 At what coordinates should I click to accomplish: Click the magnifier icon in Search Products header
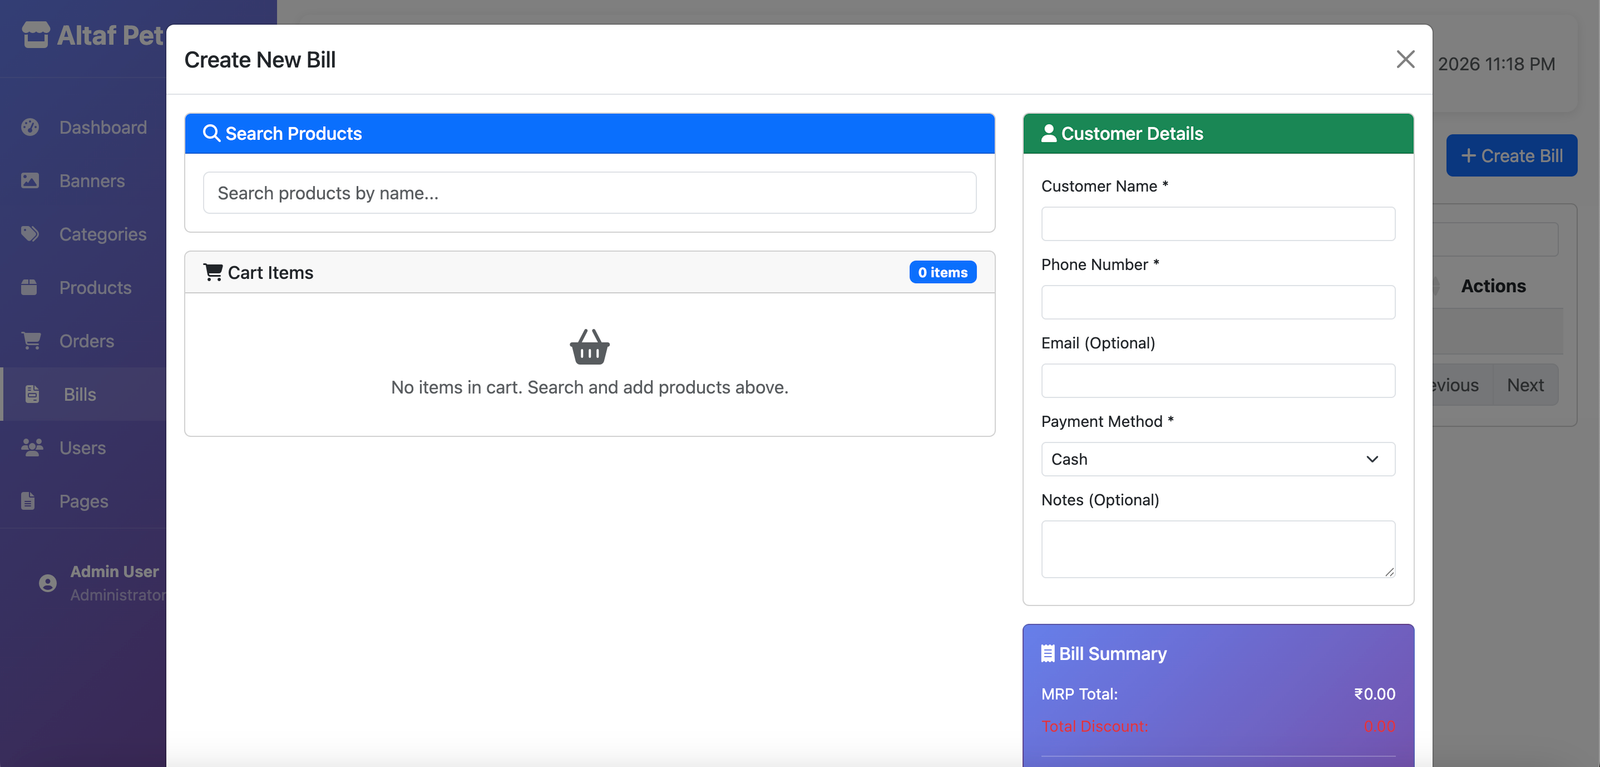[x=212, y=133]
